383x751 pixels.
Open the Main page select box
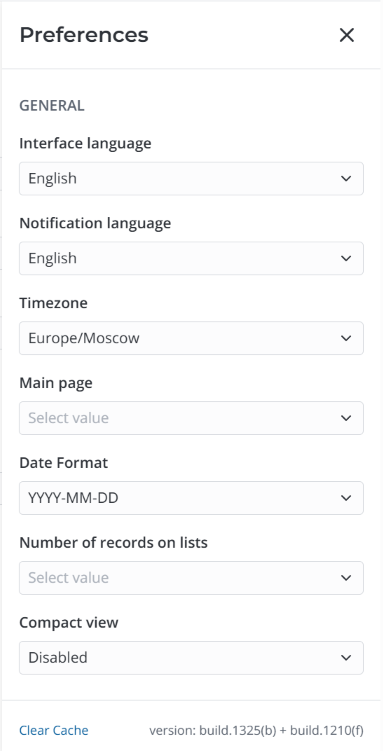[x=192, y=418]
